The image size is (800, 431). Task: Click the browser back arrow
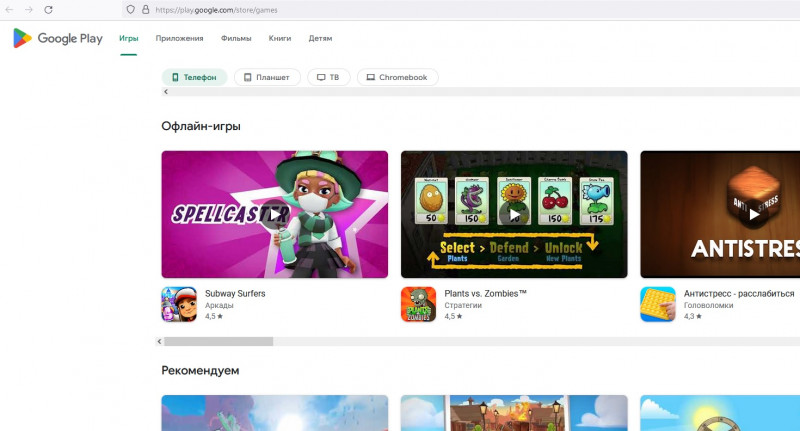(x=9, y=10)
